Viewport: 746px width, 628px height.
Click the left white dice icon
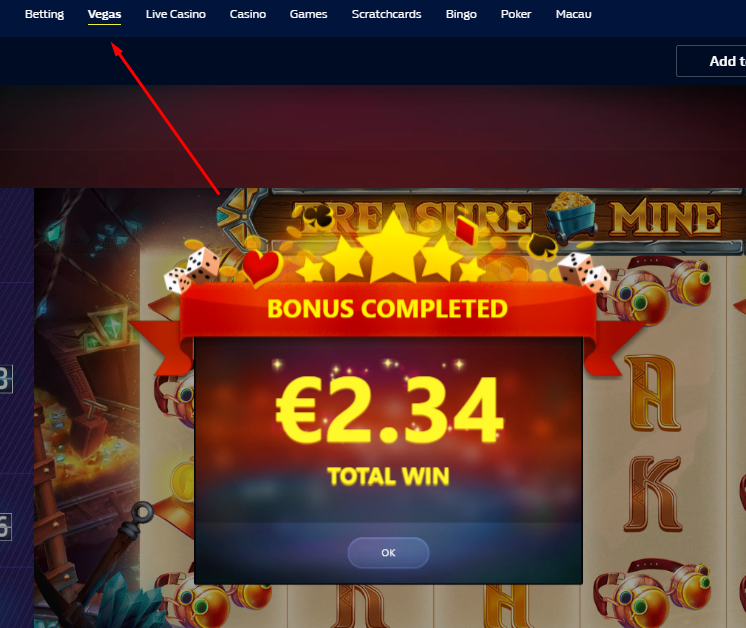(192, 269)
